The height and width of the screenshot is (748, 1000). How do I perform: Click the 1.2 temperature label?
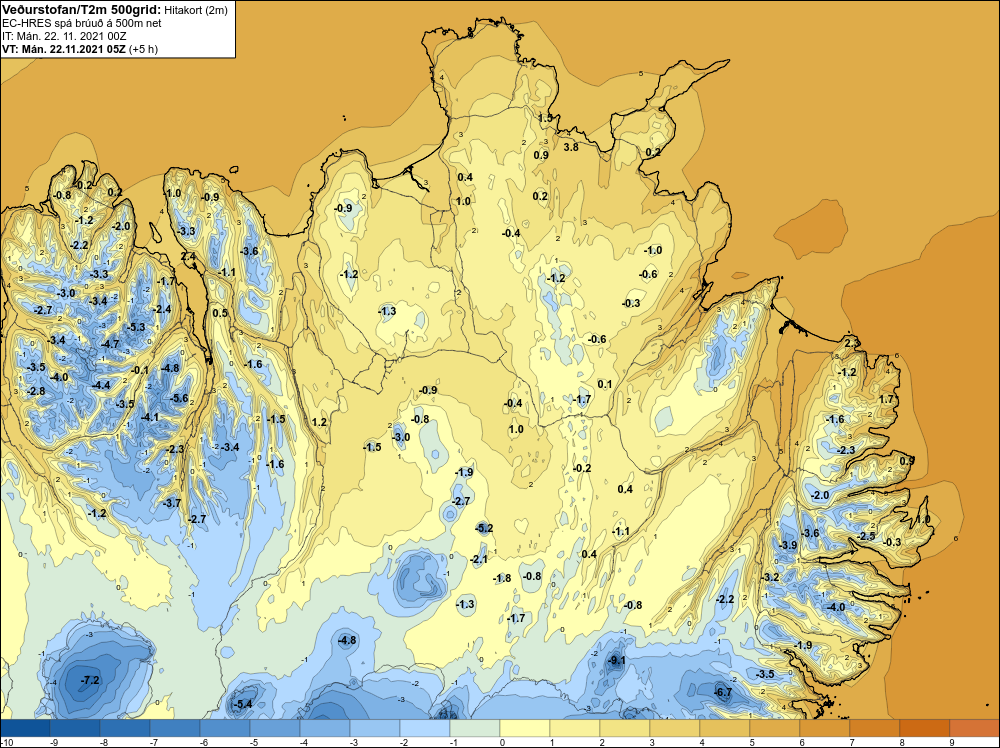(x=319, y=422)
